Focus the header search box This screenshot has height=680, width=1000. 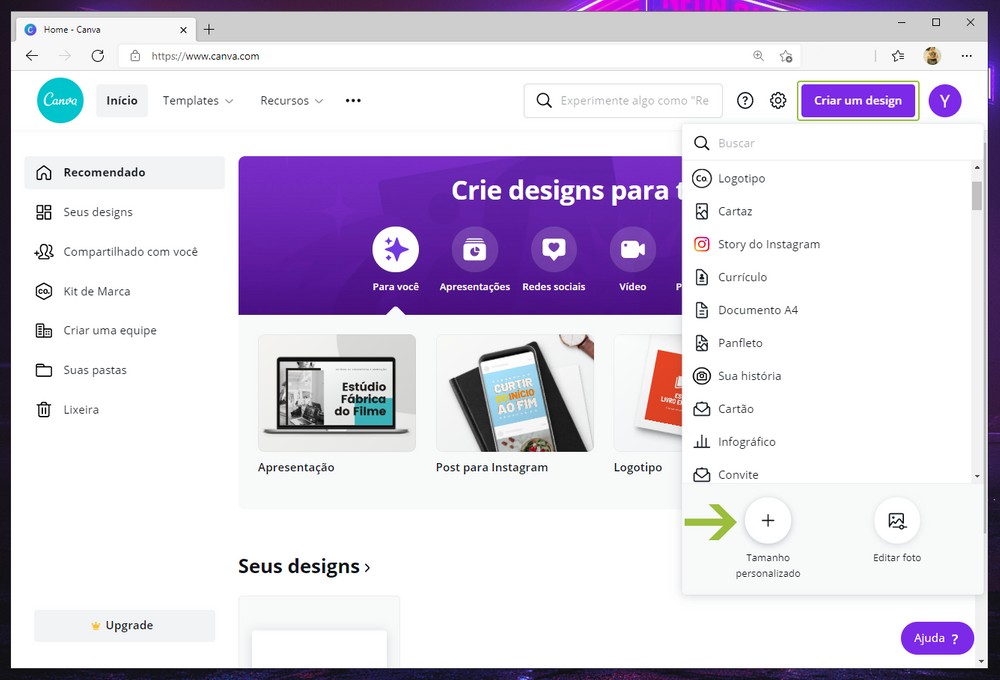[623, 100]
